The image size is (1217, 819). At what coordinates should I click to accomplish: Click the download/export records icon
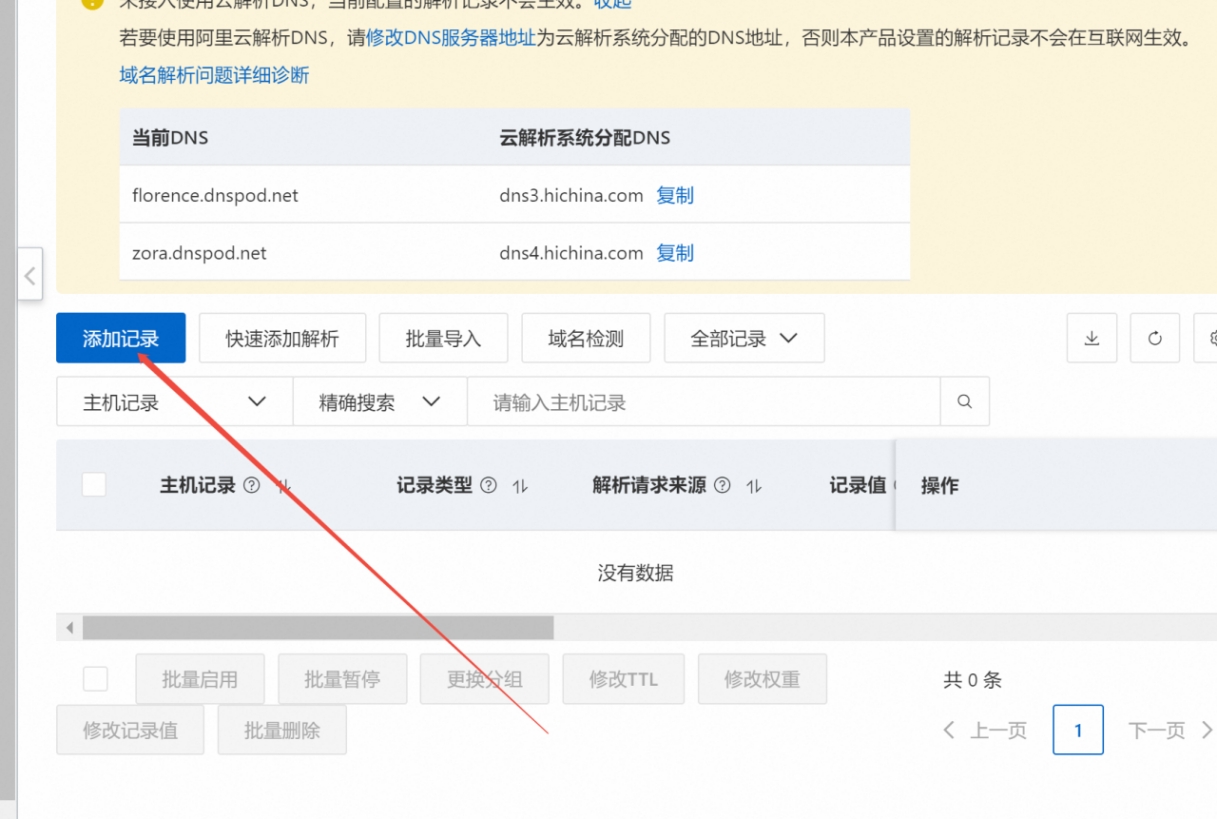(x=1092, y=338)
